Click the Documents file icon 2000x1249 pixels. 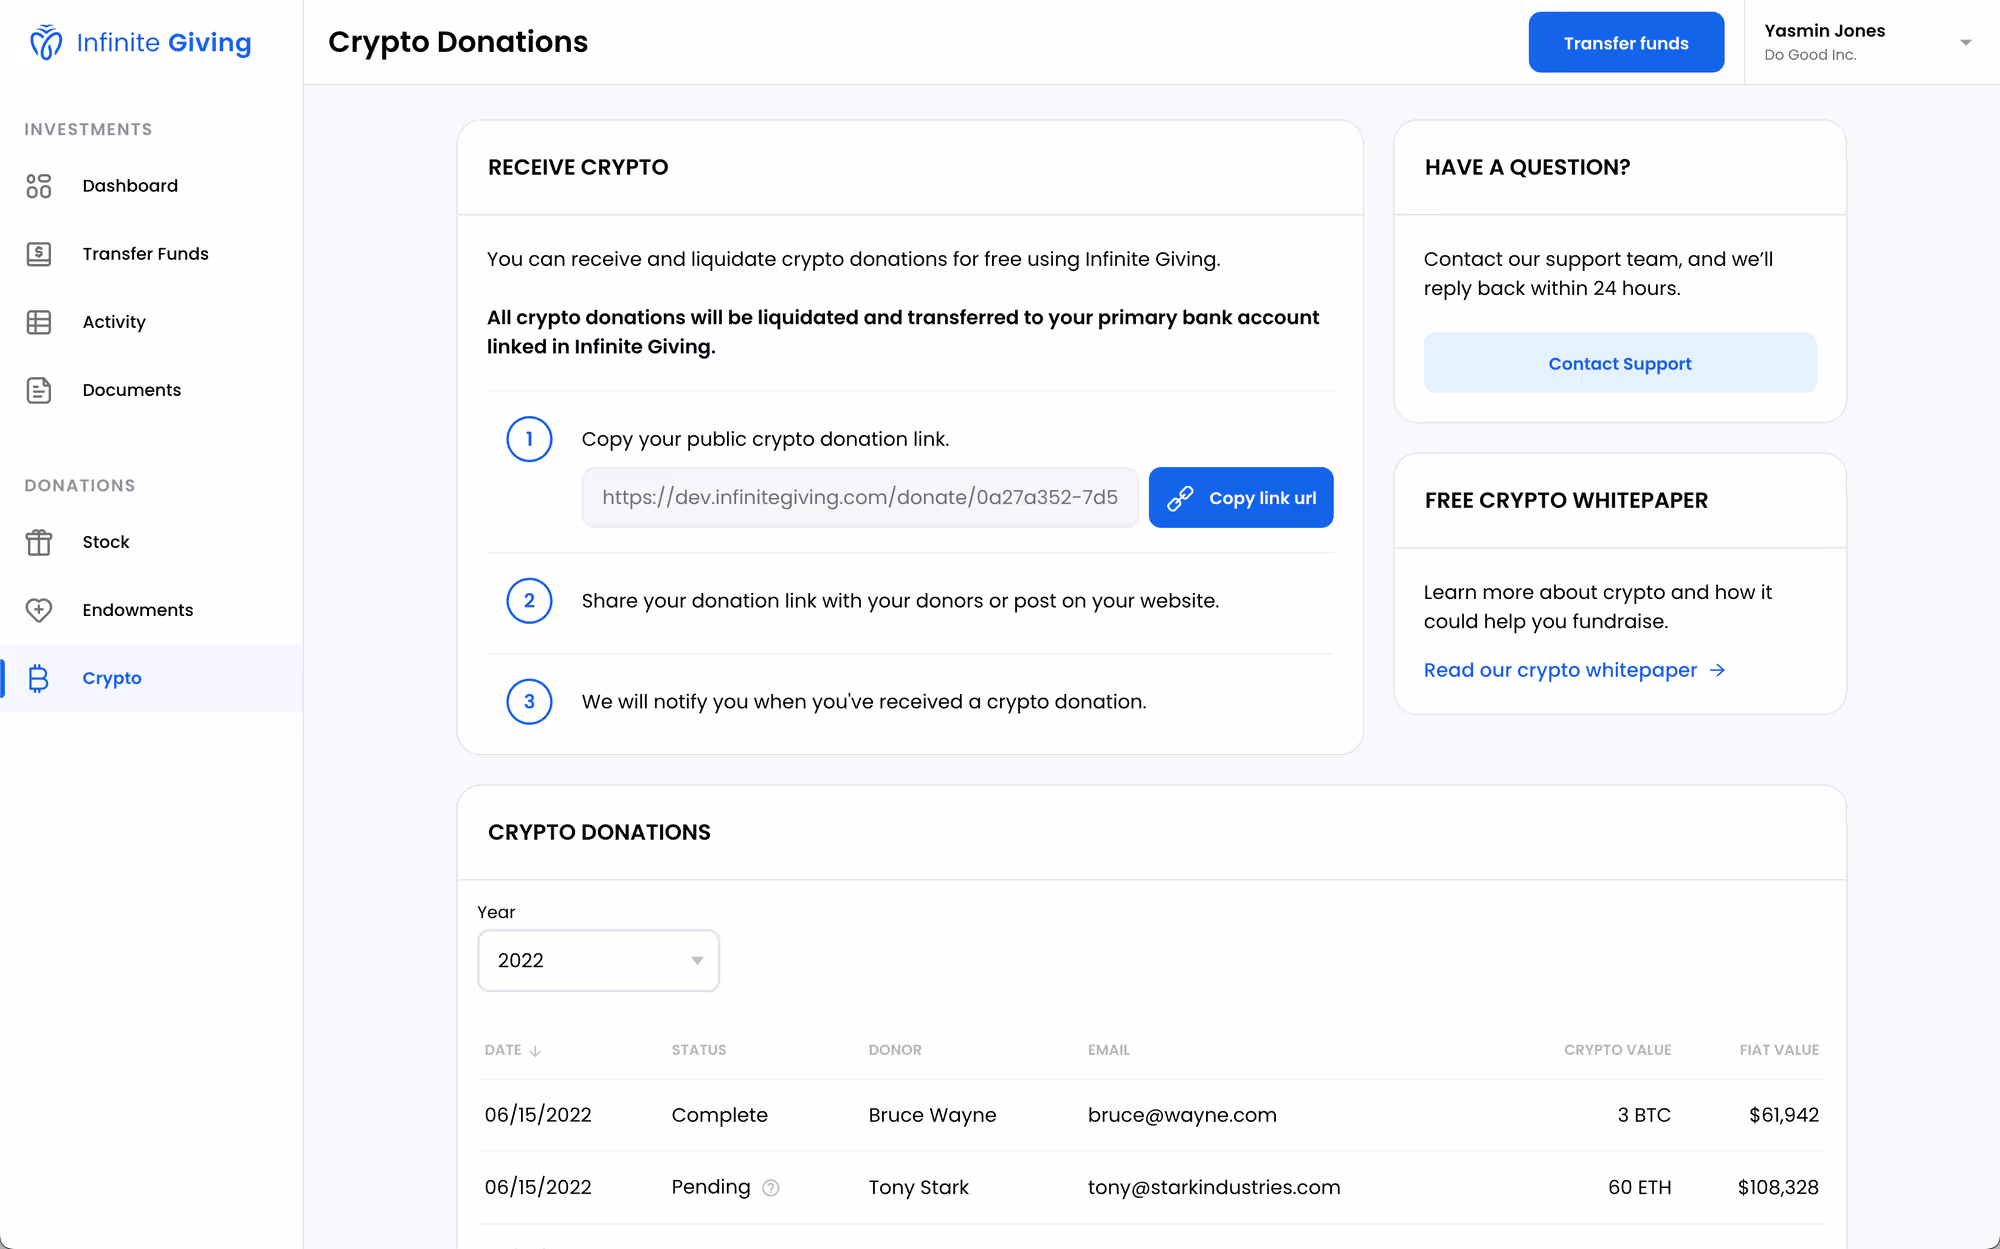pyautogui.click(x=39, y=390)
